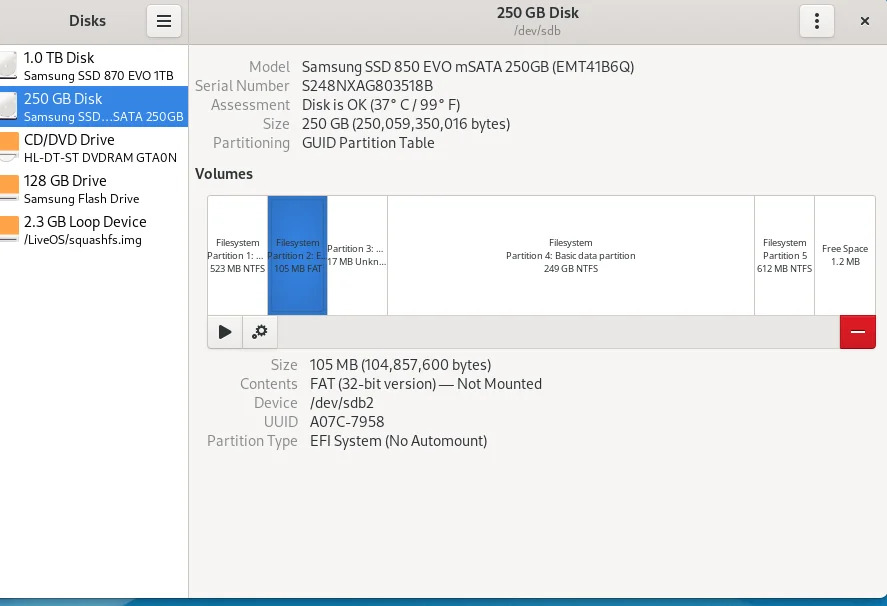Select the 1.0 TB Samsung SSD disk
This screenshot has height=606, width=887.
click(94, 65)
